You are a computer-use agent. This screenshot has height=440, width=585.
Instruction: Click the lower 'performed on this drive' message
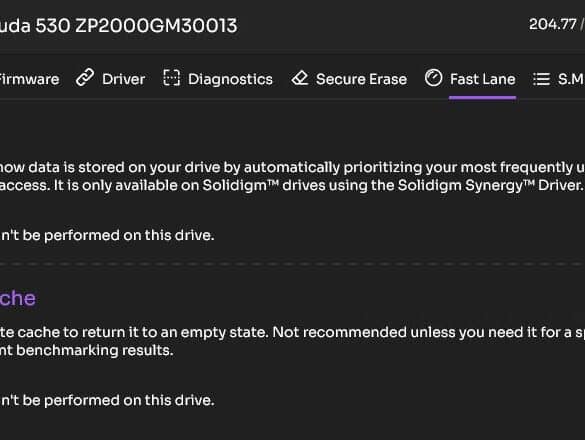[107, 400]
